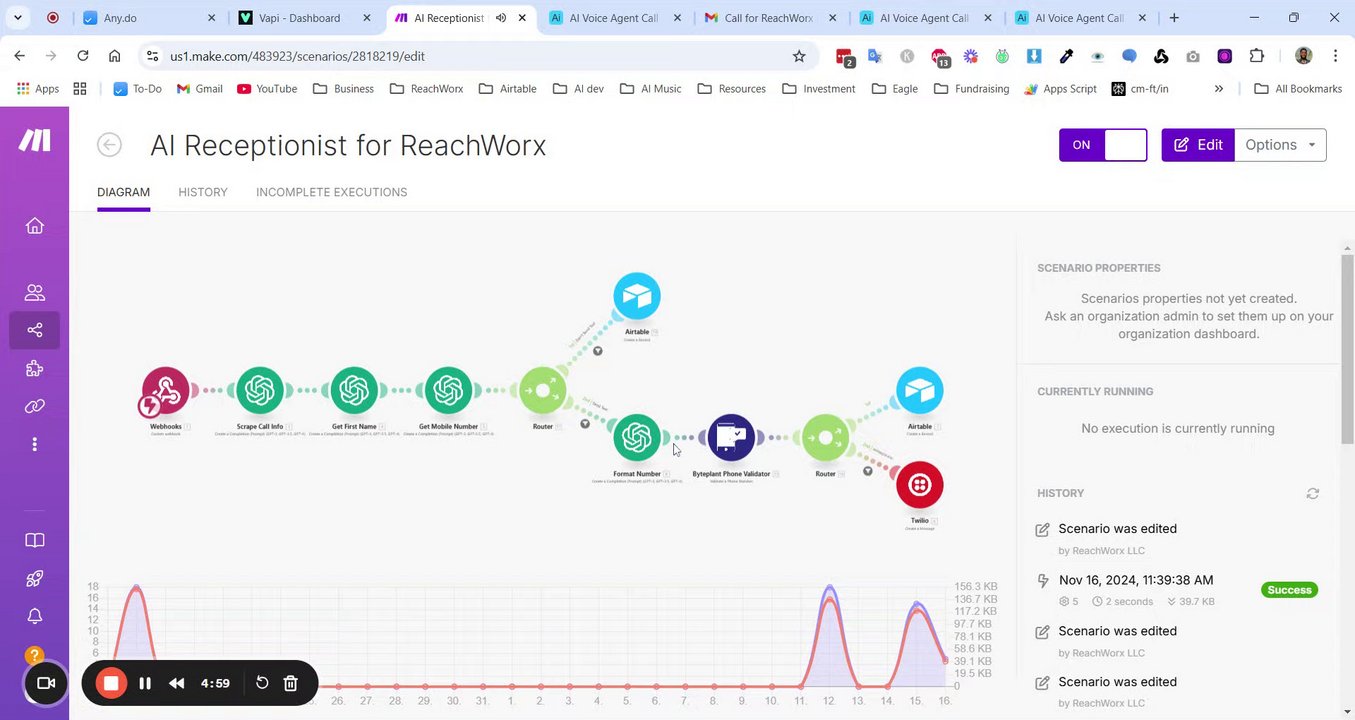Open the Chrome Extensions puzzle icon
This screenshot has height=720, width=1355.
pyautogui.click(x=1257, y=57)
